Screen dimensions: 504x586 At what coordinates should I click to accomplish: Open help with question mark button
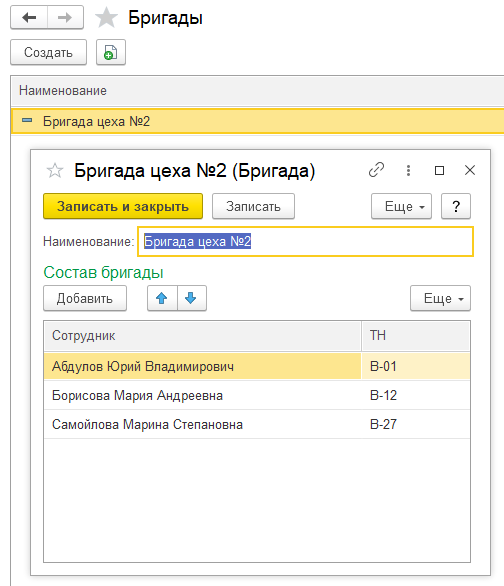click(x=456, y=206)
